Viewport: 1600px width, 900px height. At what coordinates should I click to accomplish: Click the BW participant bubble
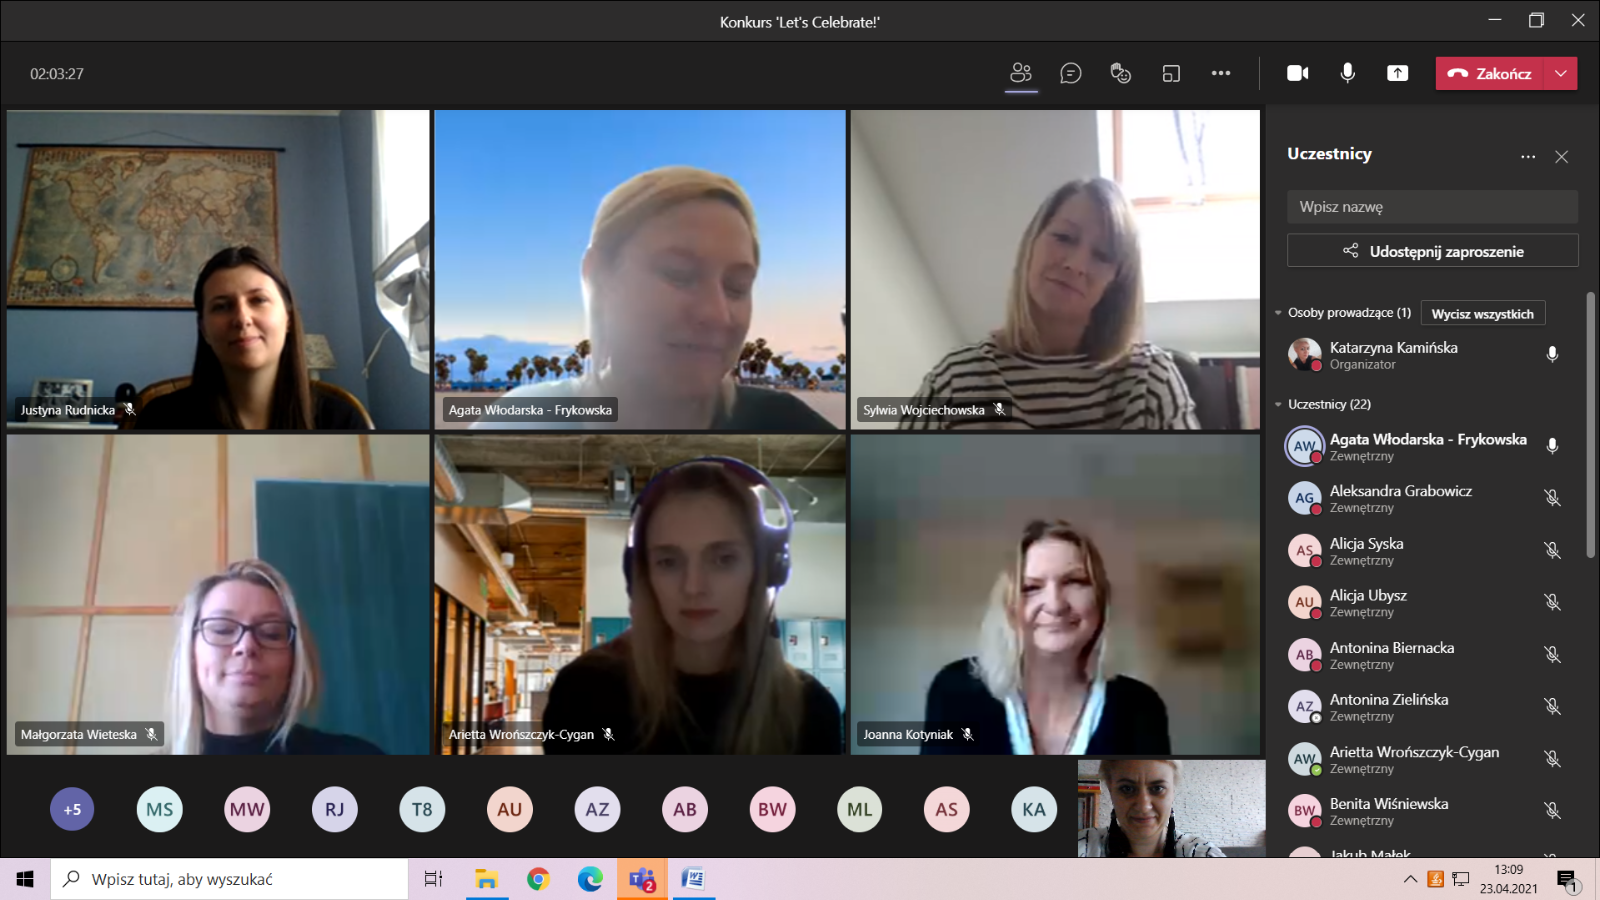(772, 809)
